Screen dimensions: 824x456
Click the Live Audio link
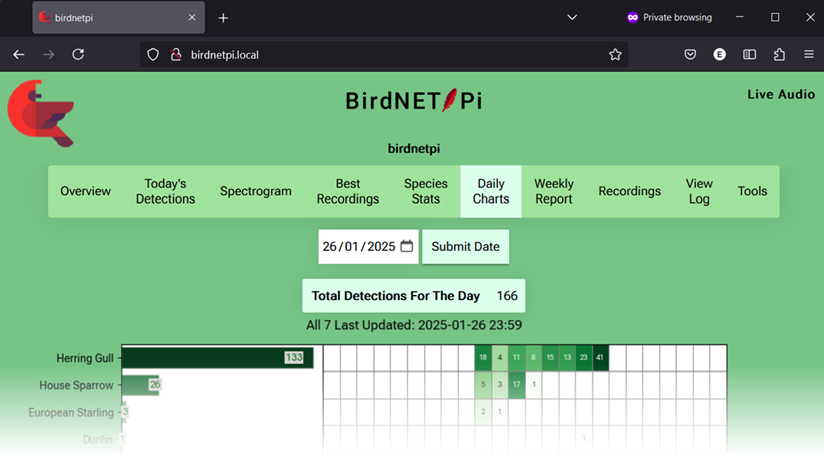click(781, 94)
